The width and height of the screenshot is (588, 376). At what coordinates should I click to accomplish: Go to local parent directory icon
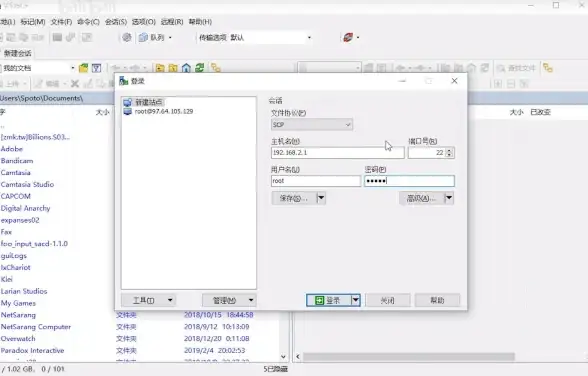pos(160,68)
